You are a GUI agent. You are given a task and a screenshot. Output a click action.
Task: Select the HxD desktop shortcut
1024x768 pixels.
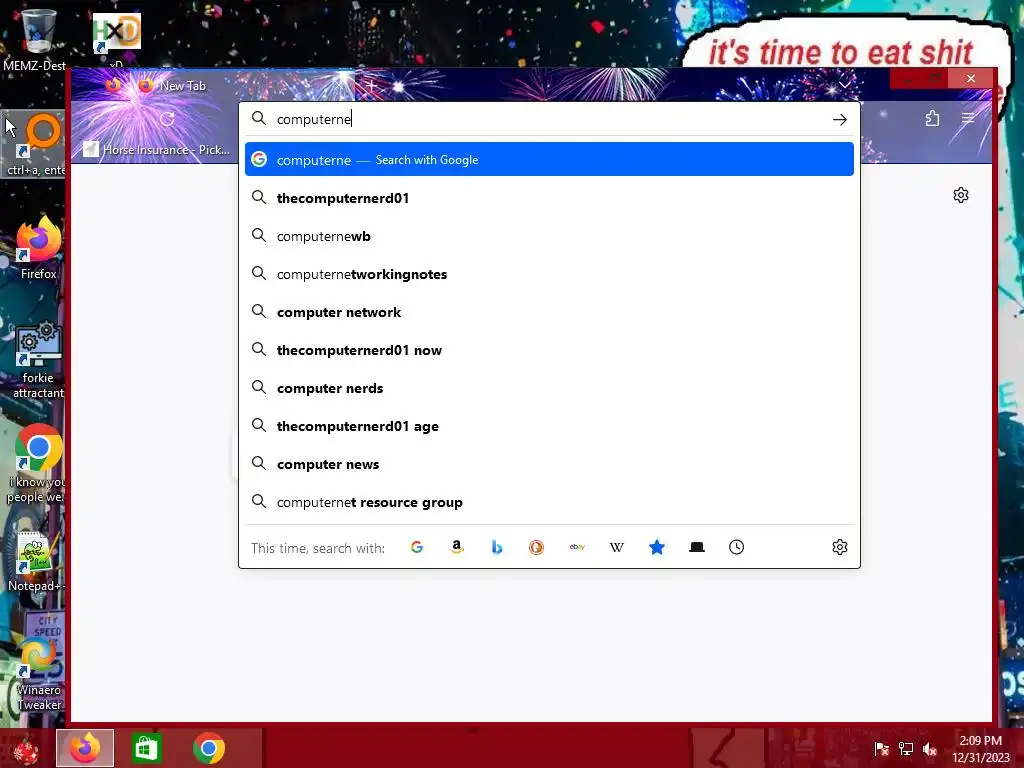(x=117, y=39)
